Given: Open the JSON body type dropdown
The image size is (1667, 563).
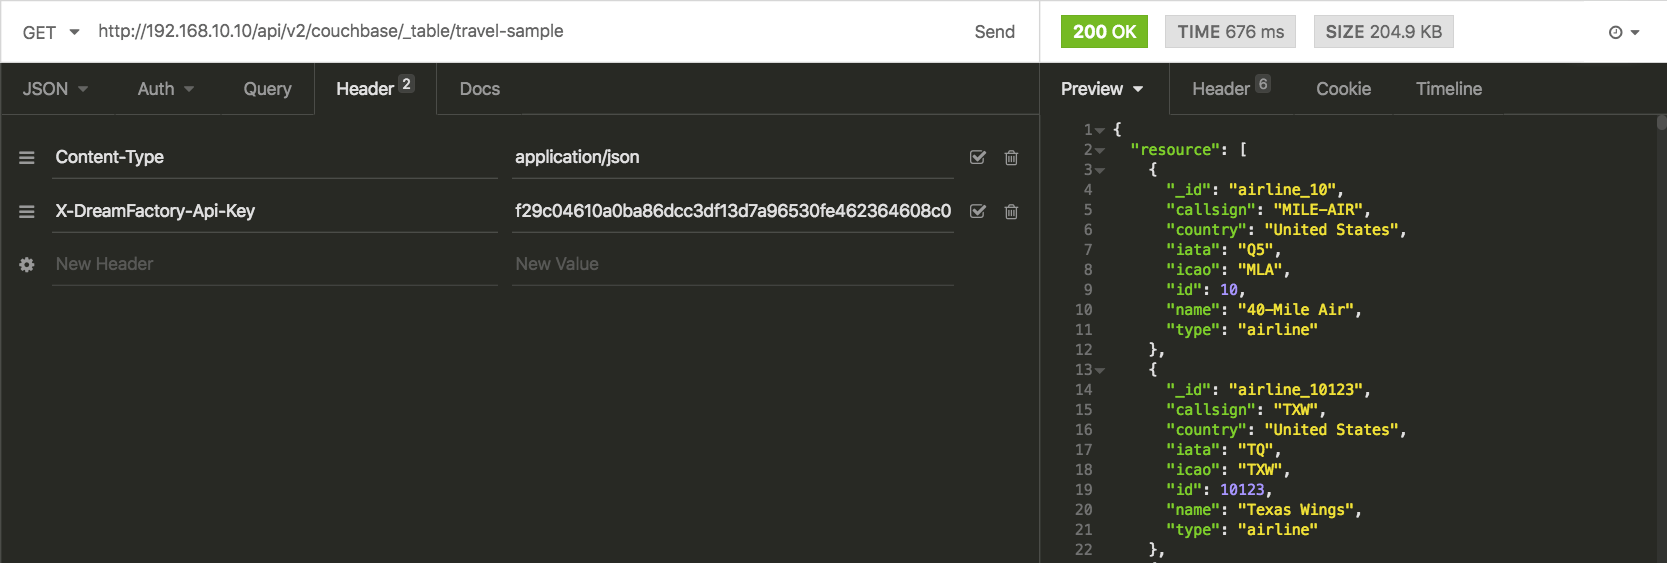Looking at the screenshot, I should (x=55, y=89).
